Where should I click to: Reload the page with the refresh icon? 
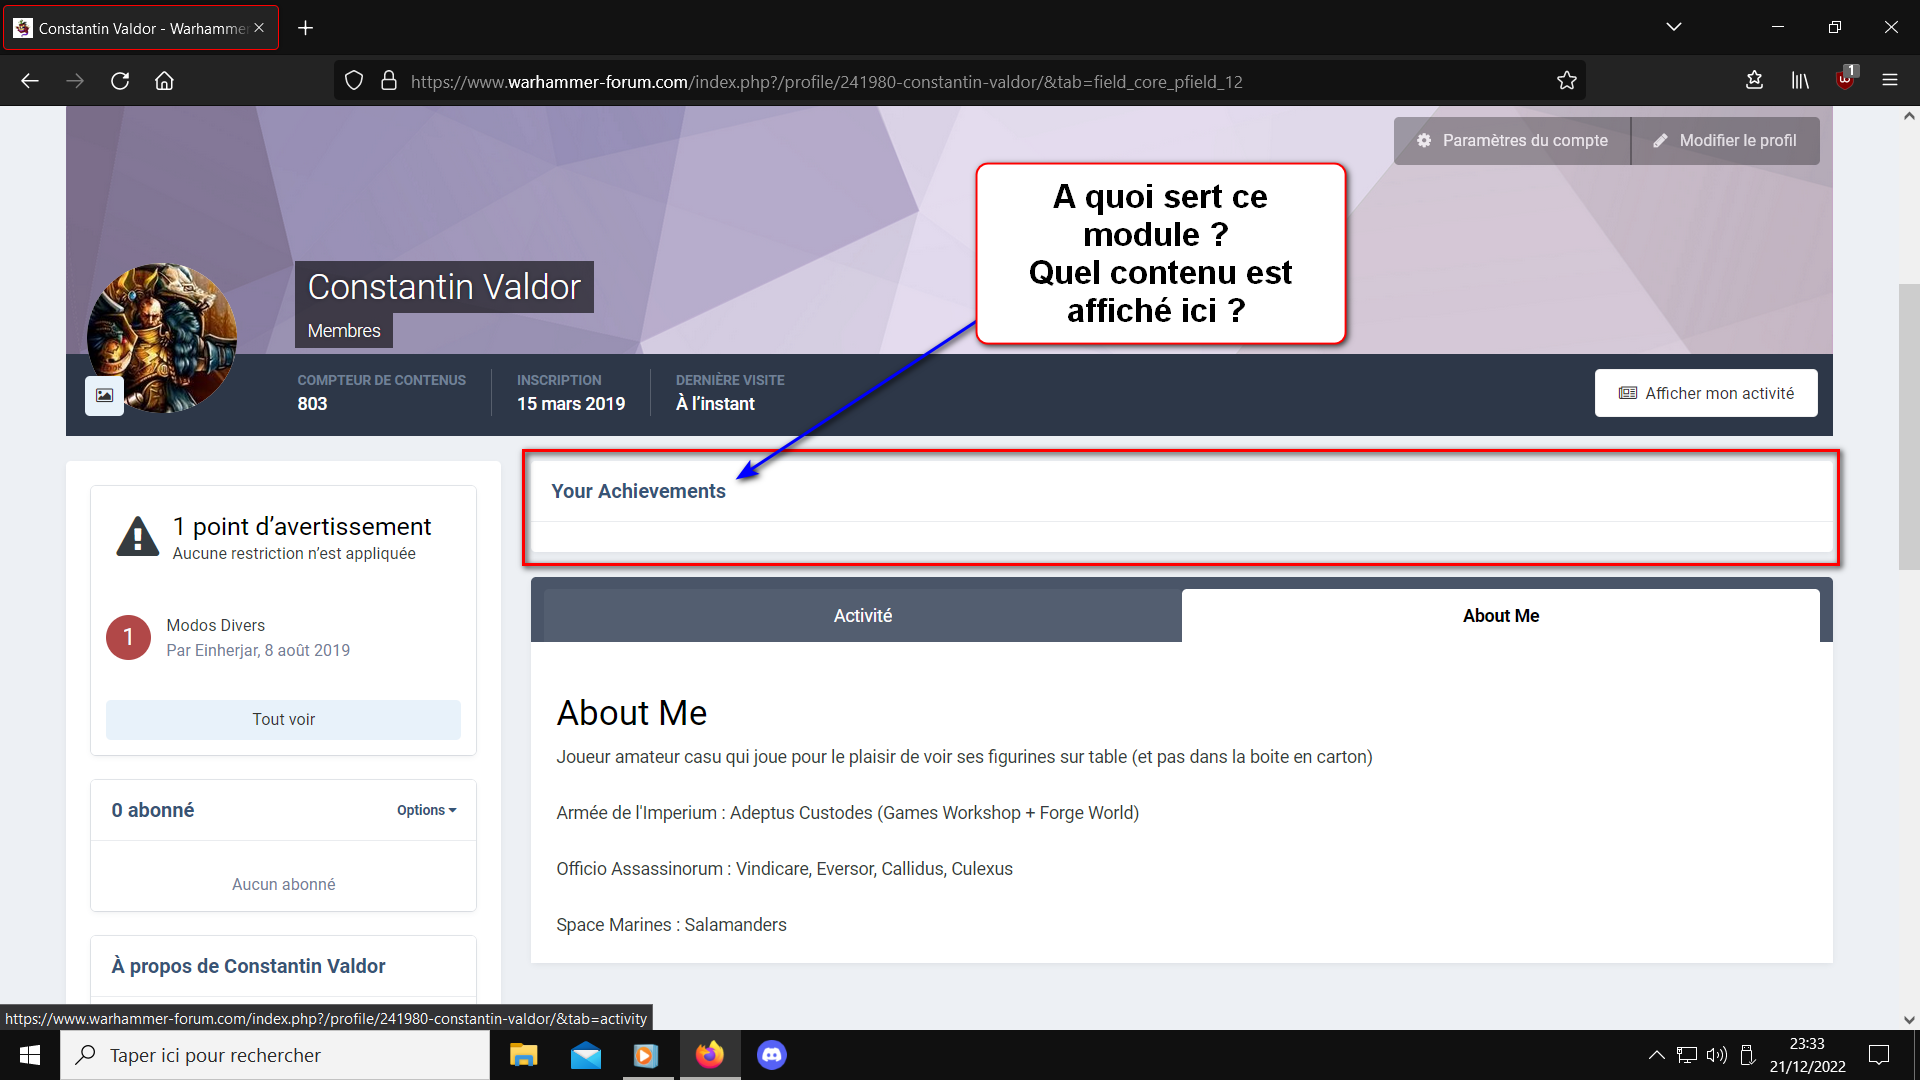click(120, 81)
